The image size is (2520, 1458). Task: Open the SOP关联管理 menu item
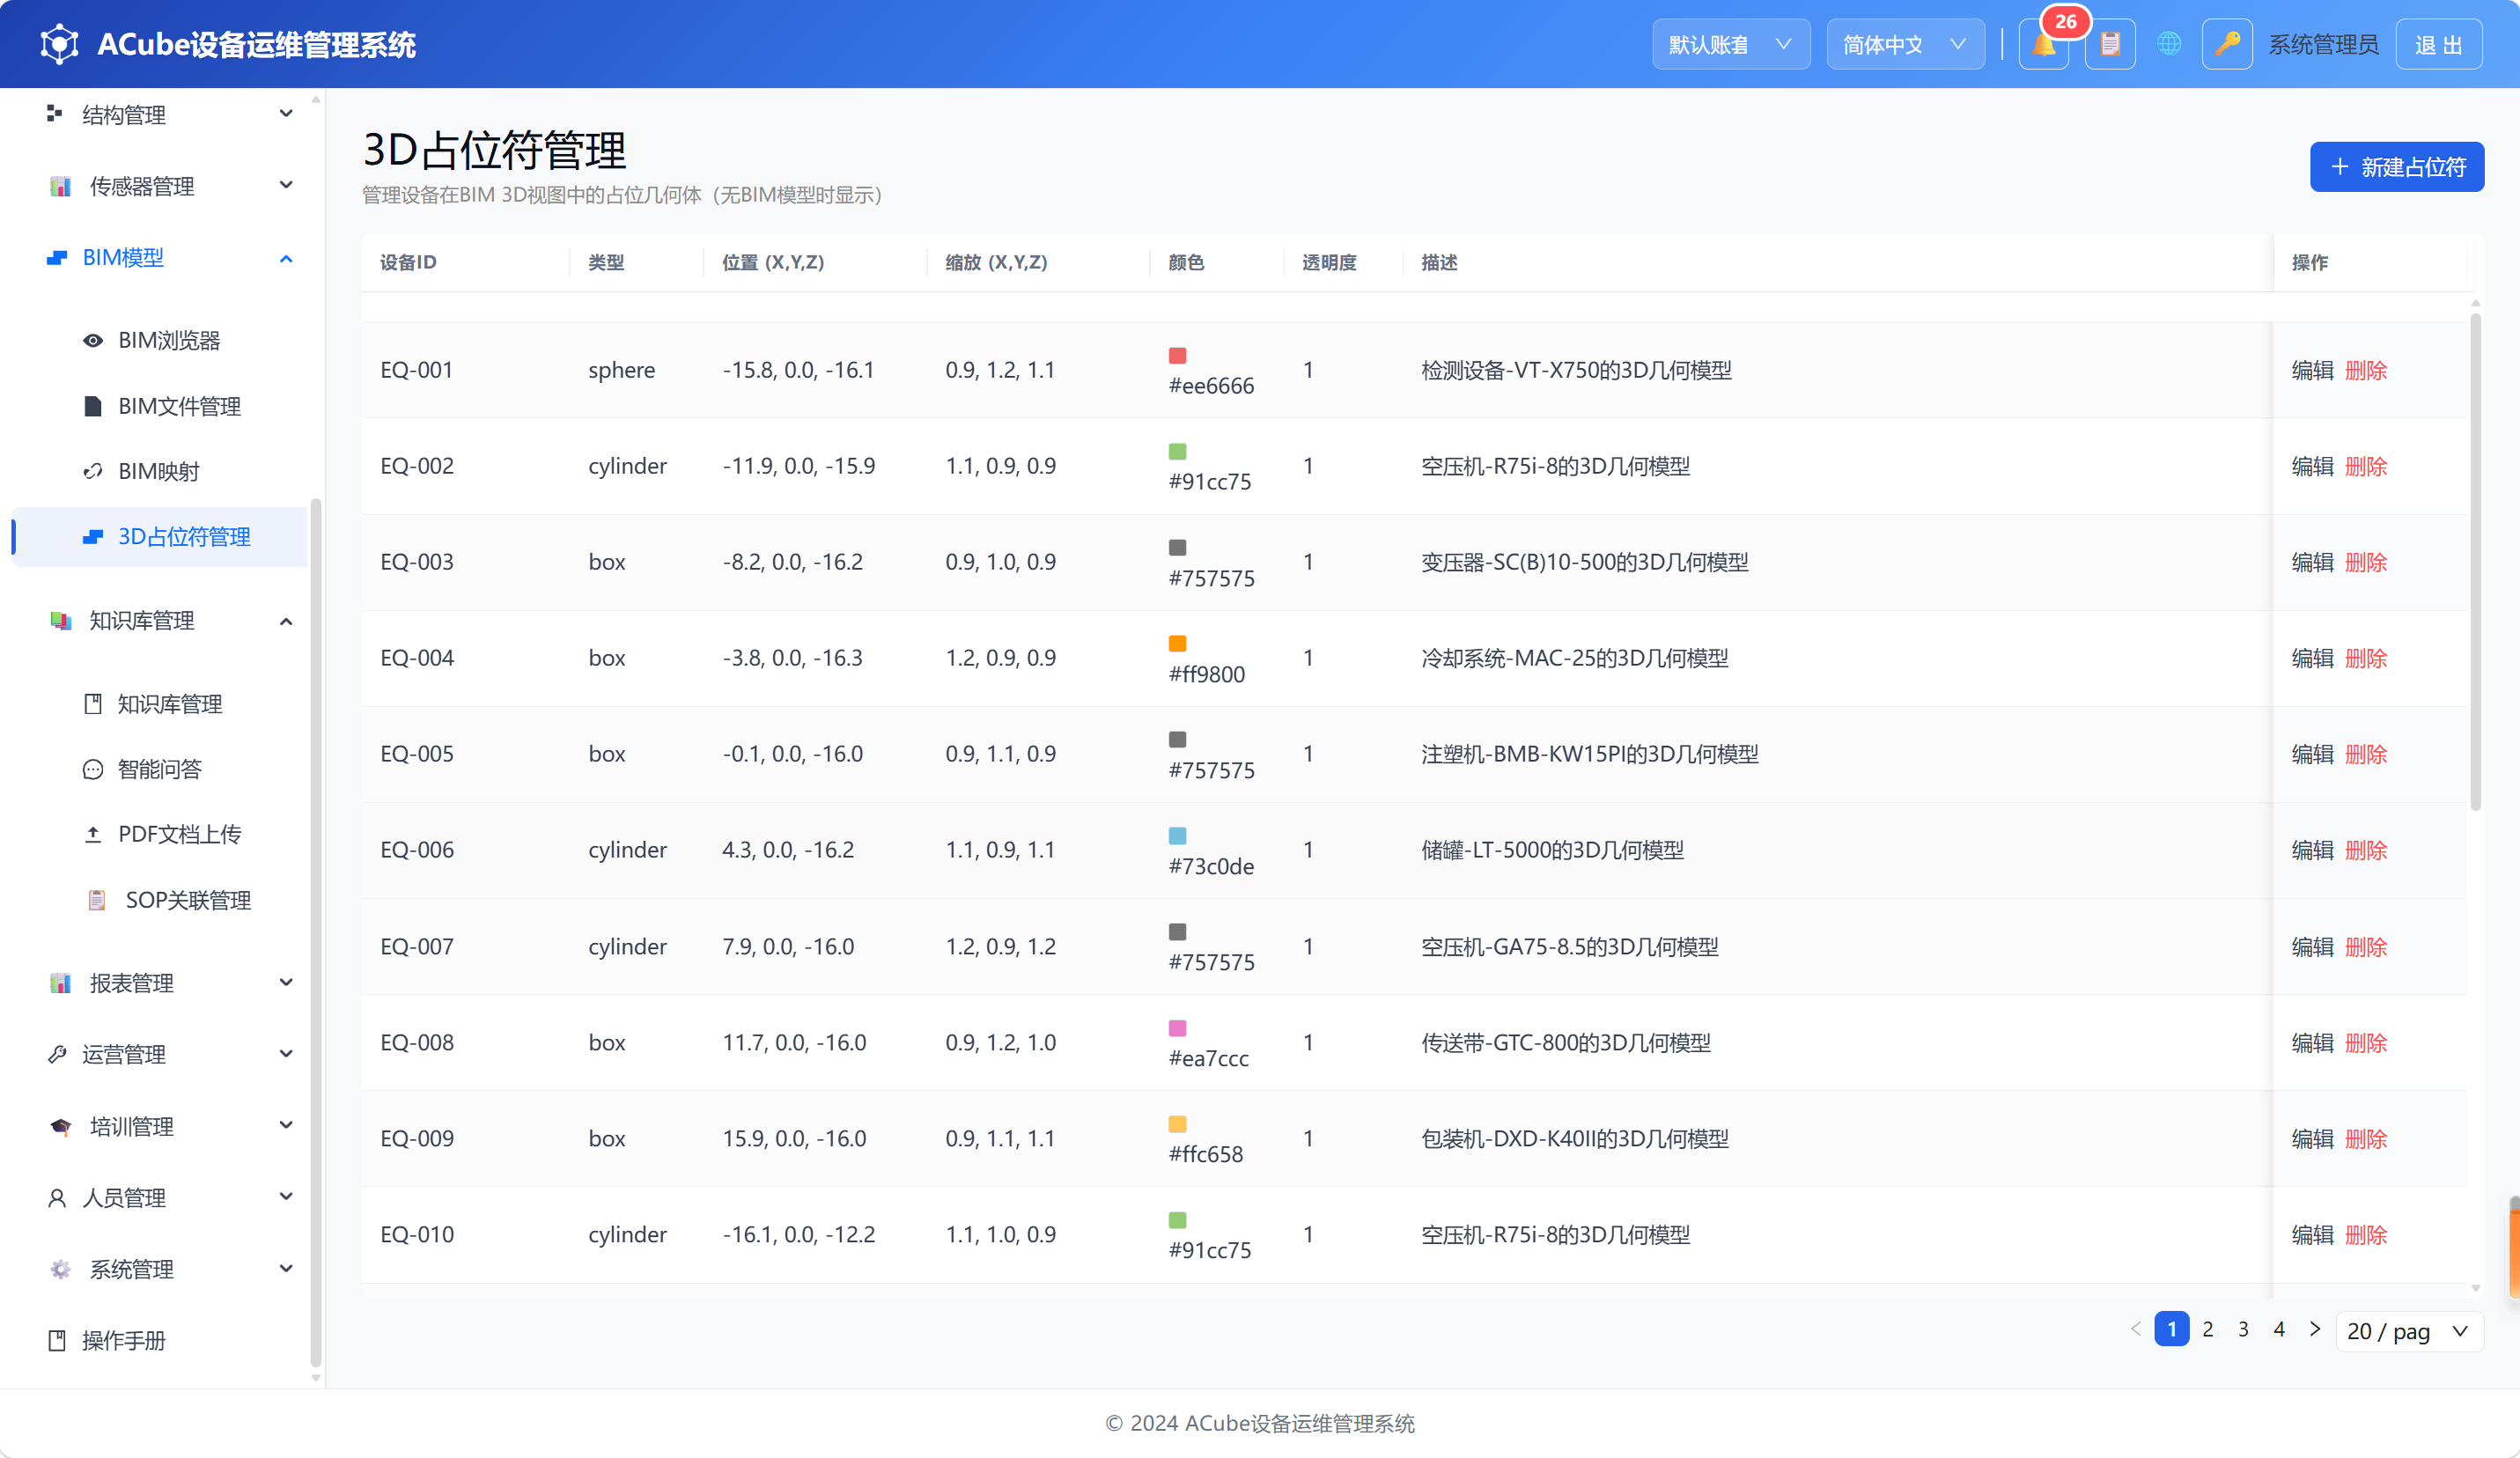point(160,900)
